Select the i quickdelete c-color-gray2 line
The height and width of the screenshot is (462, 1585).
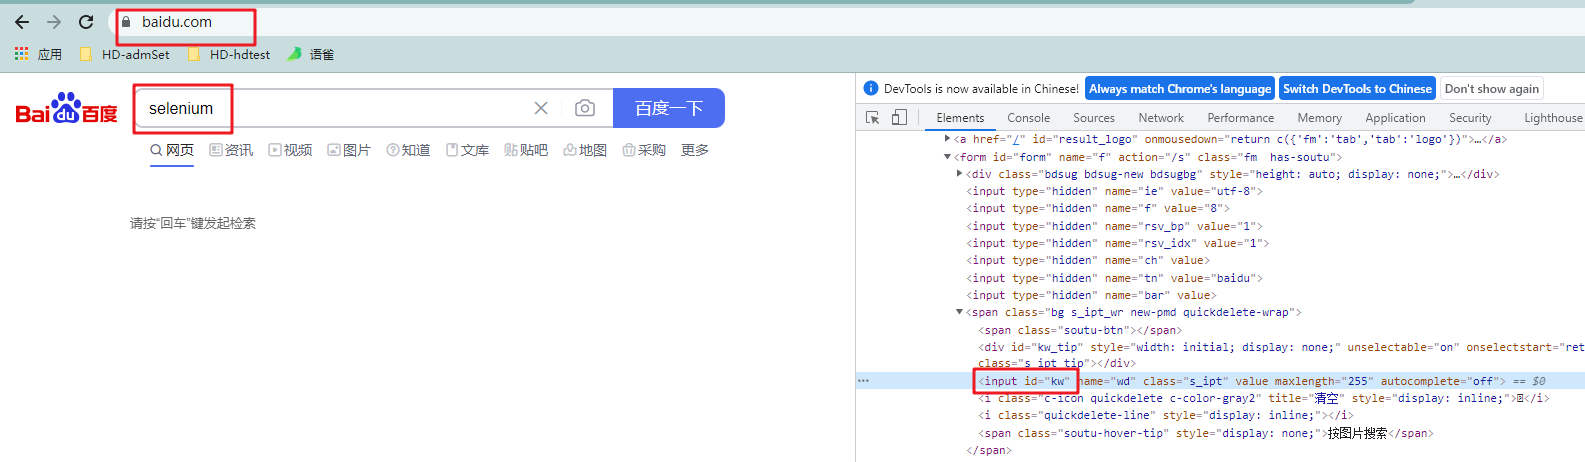pos(1264,398)
